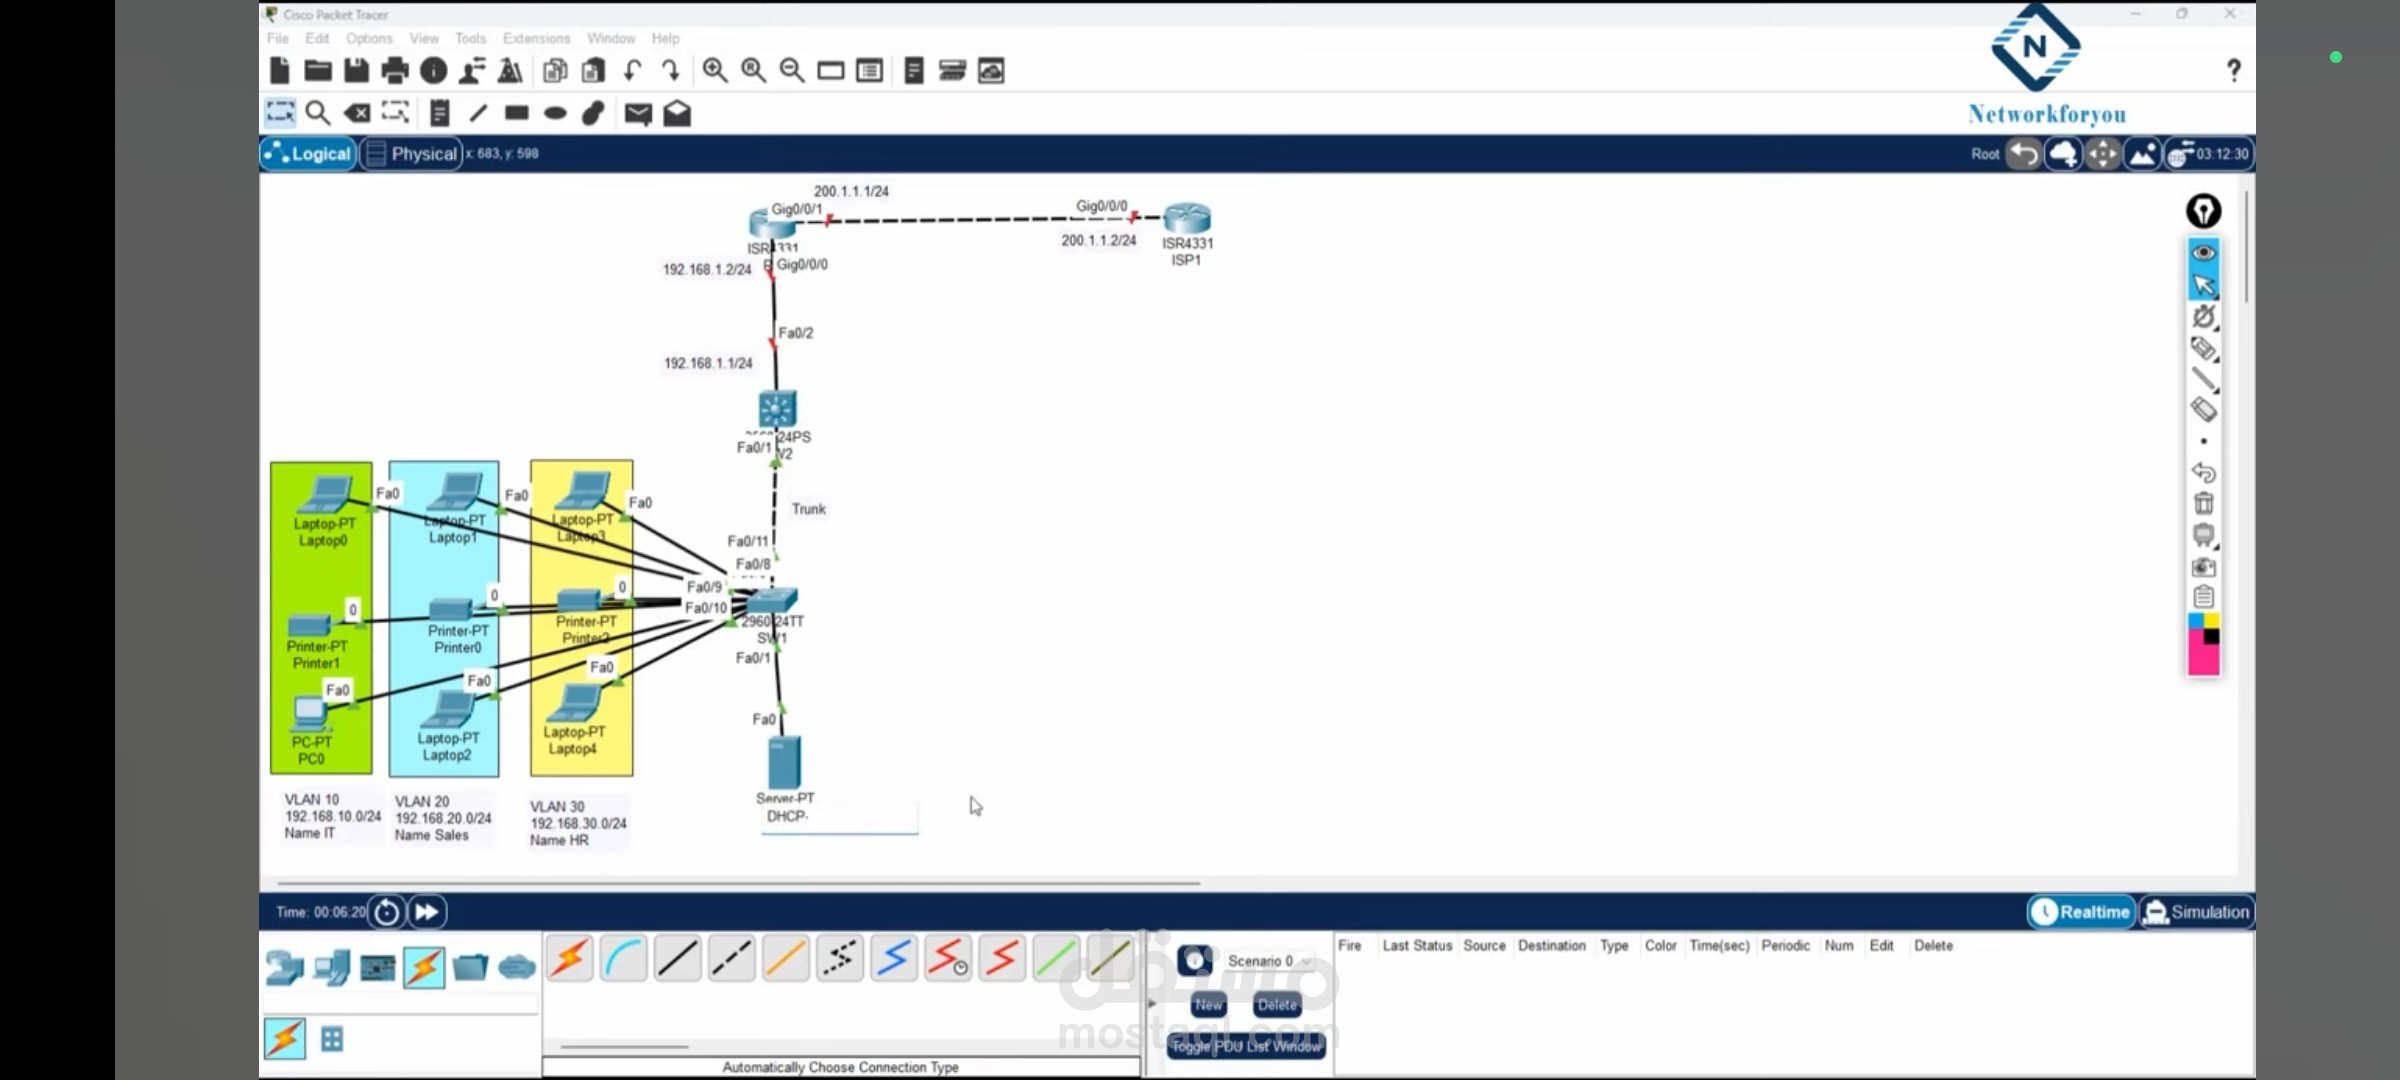Open the Extensions menu
The image size is (2400, 1080).
pos(536,38)
